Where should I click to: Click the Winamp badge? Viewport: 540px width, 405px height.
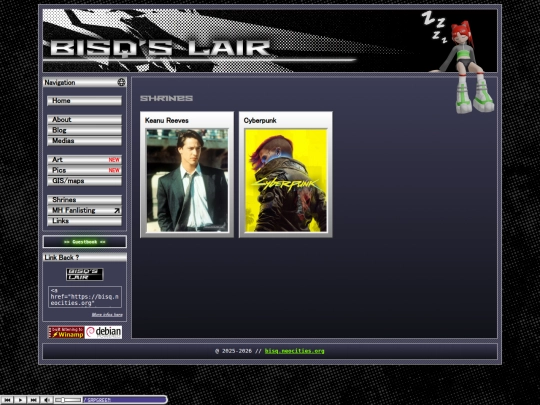(x=66, y=332)
